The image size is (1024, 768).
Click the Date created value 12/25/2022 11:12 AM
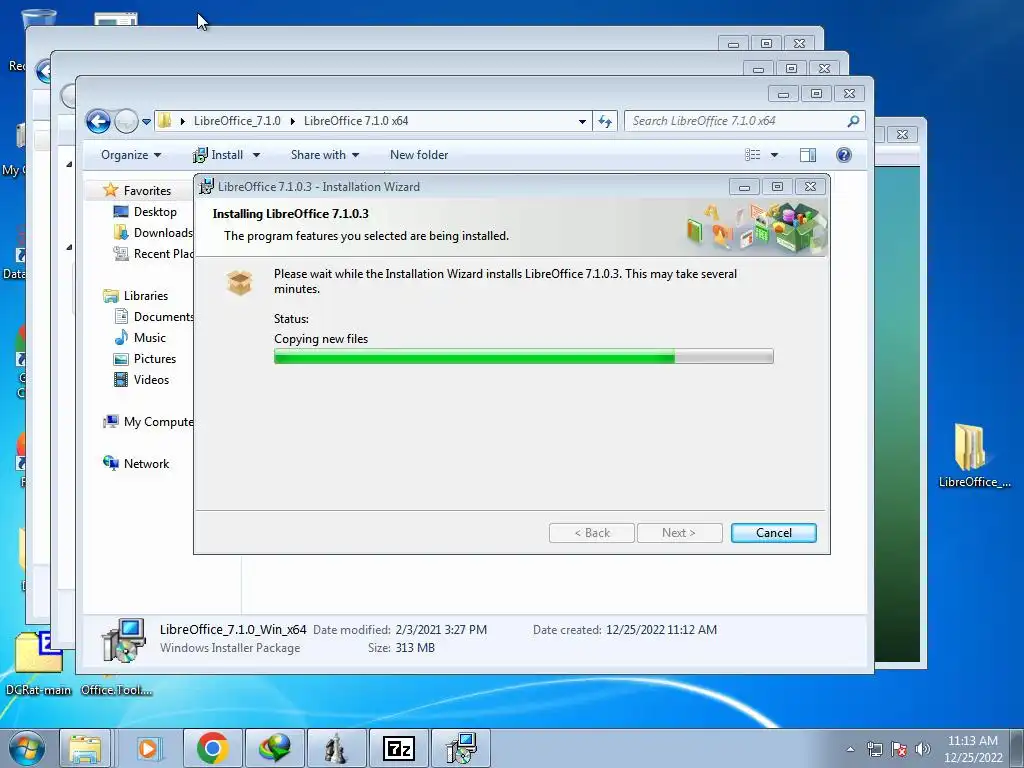[661, 630]
